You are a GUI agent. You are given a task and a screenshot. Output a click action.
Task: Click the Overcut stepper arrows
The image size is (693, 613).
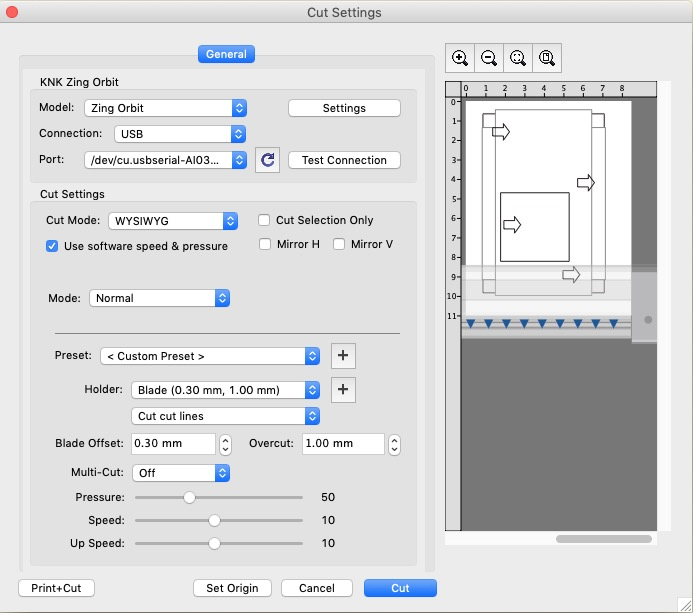pyautogui.click(x=394, y=445)
